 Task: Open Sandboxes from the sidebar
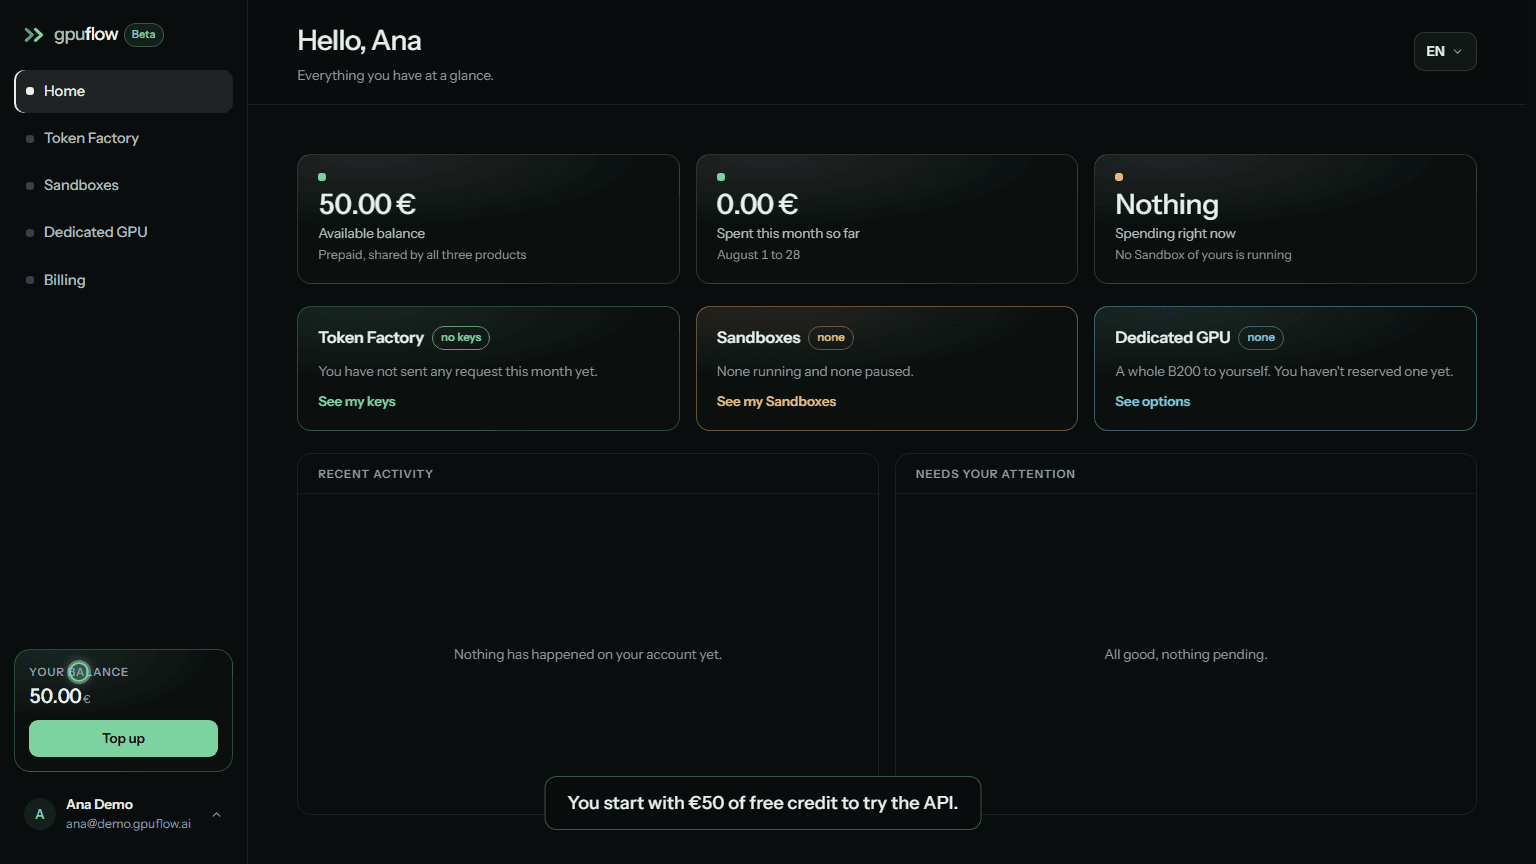click(124, 185)
